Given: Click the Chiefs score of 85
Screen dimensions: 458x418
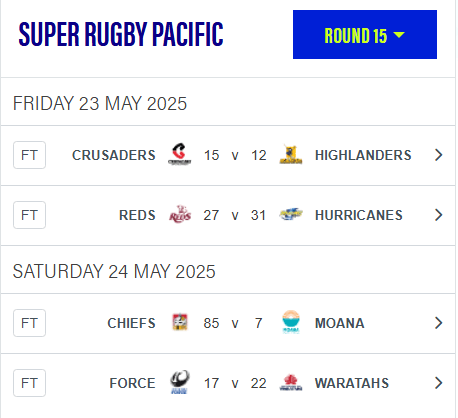Looking at the screenshot, I should [211, 323].
